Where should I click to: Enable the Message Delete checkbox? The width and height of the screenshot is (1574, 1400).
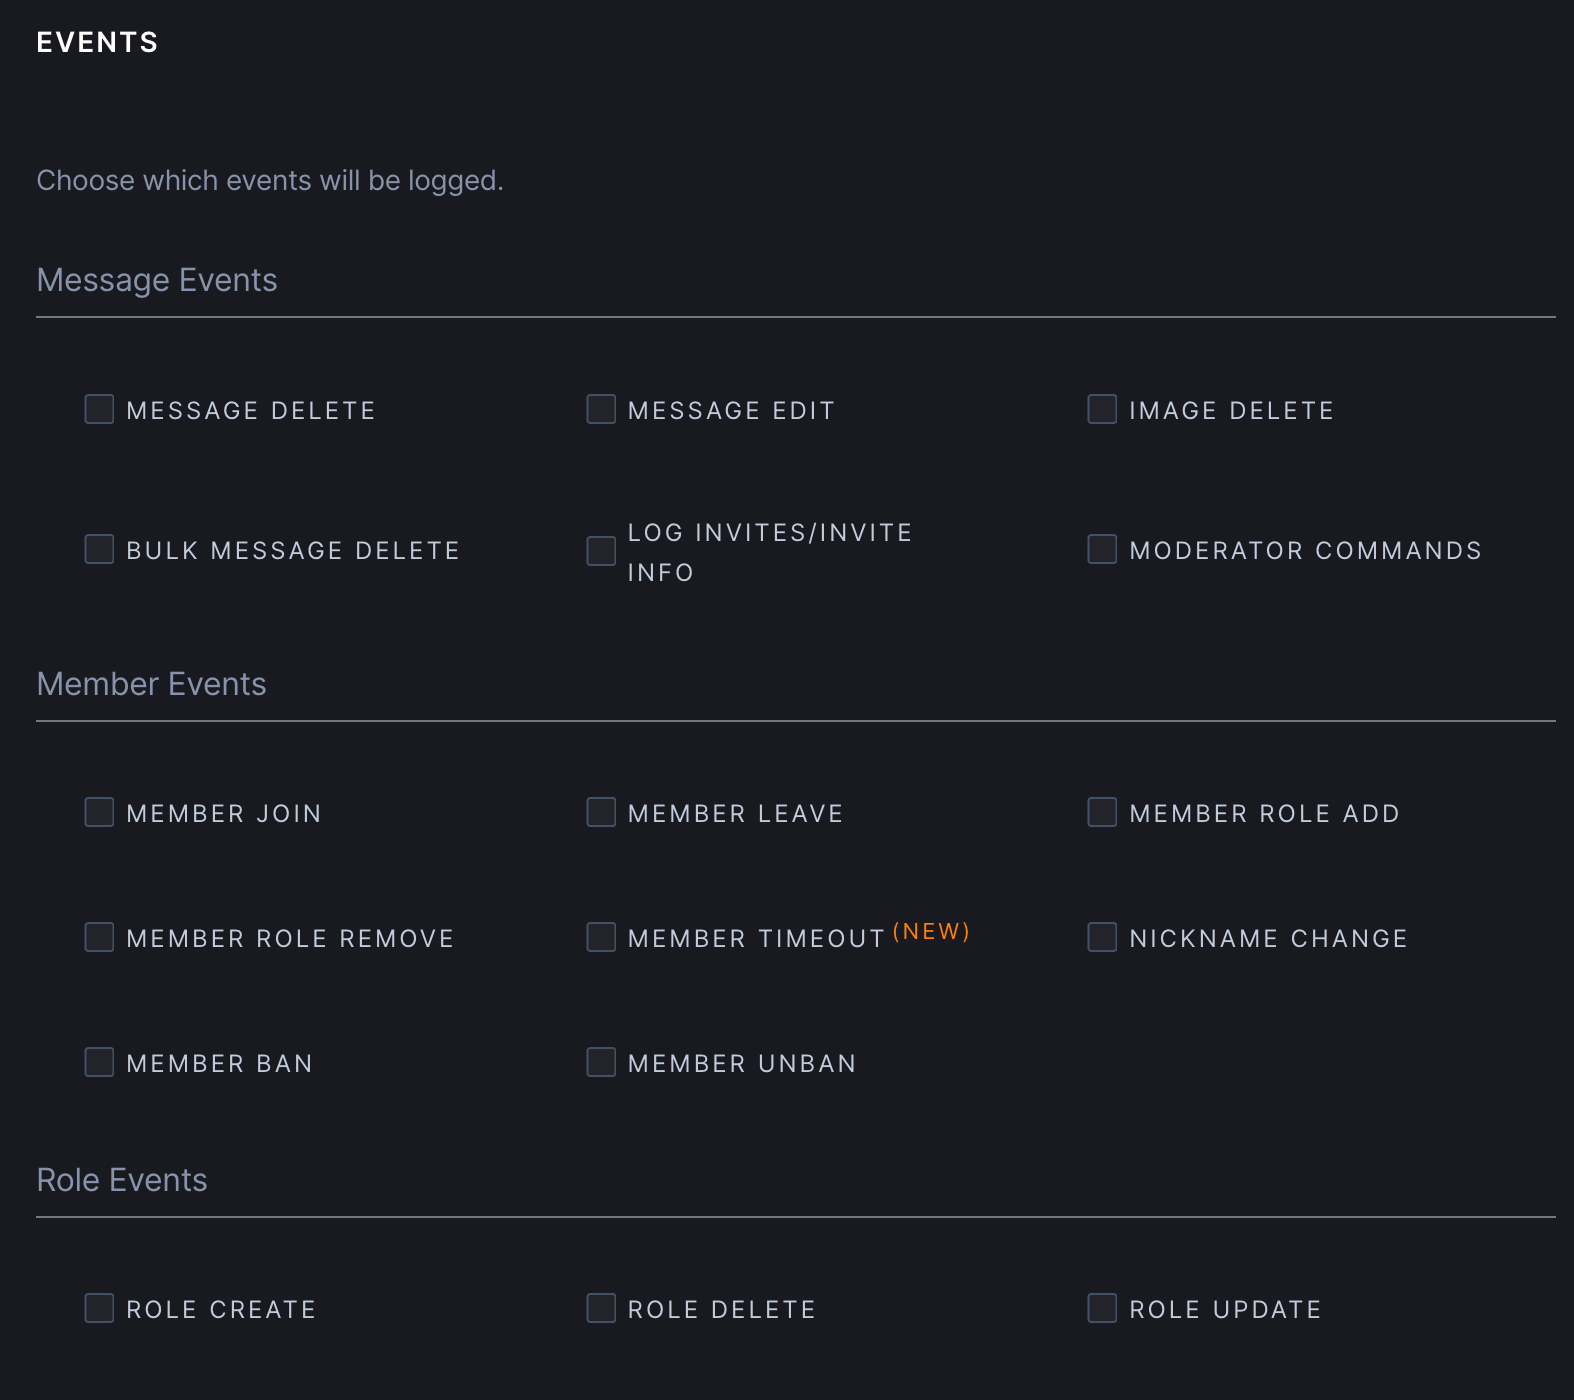tap(99, 409)
